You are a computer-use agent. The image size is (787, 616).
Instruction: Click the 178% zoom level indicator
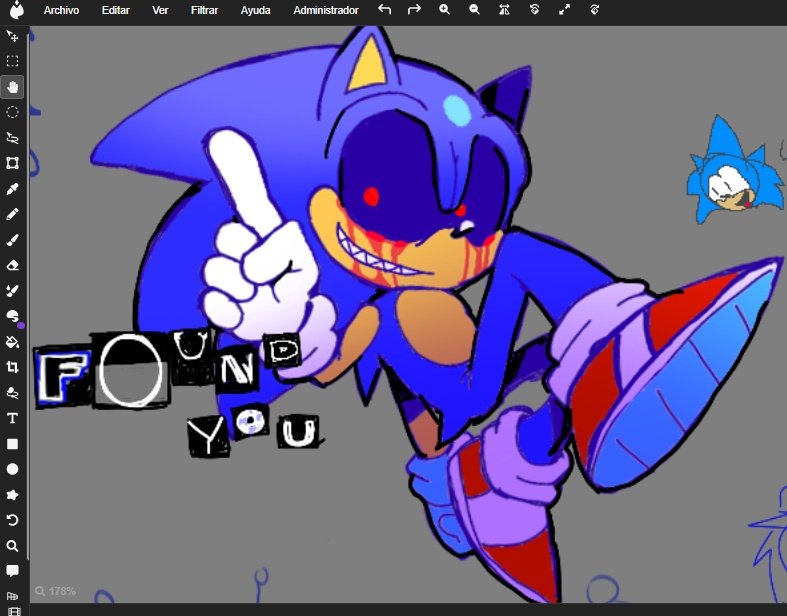(x=56, y=591)
